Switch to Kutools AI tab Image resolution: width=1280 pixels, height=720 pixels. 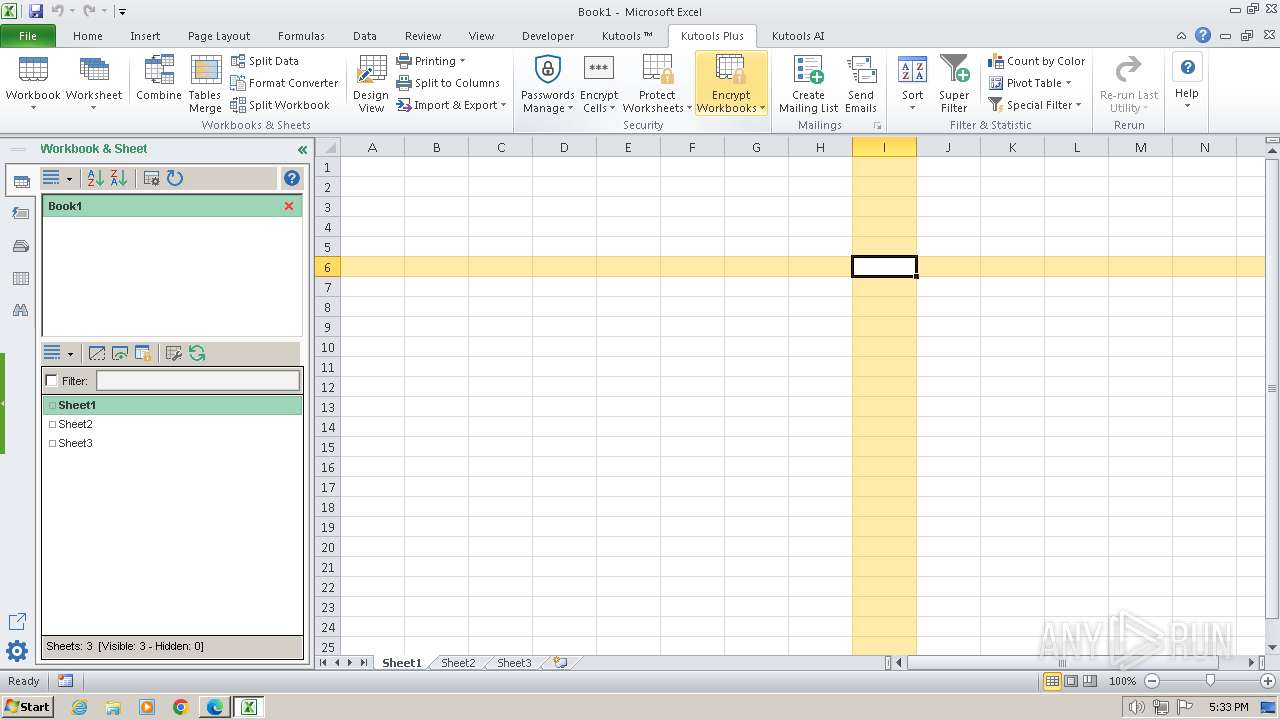click(798, 36)
